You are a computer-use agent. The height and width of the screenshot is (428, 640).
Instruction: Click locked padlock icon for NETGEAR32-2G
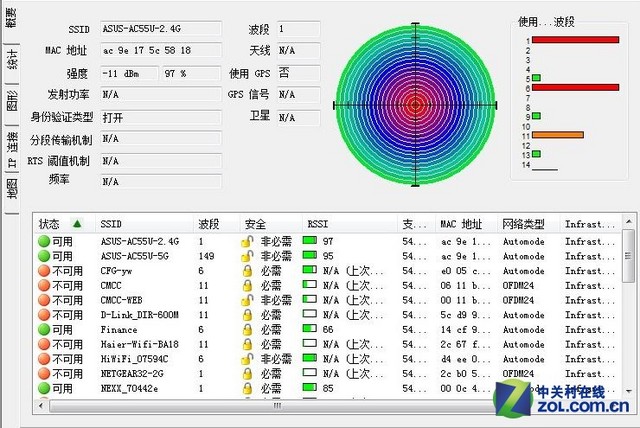tap(247, 374)
